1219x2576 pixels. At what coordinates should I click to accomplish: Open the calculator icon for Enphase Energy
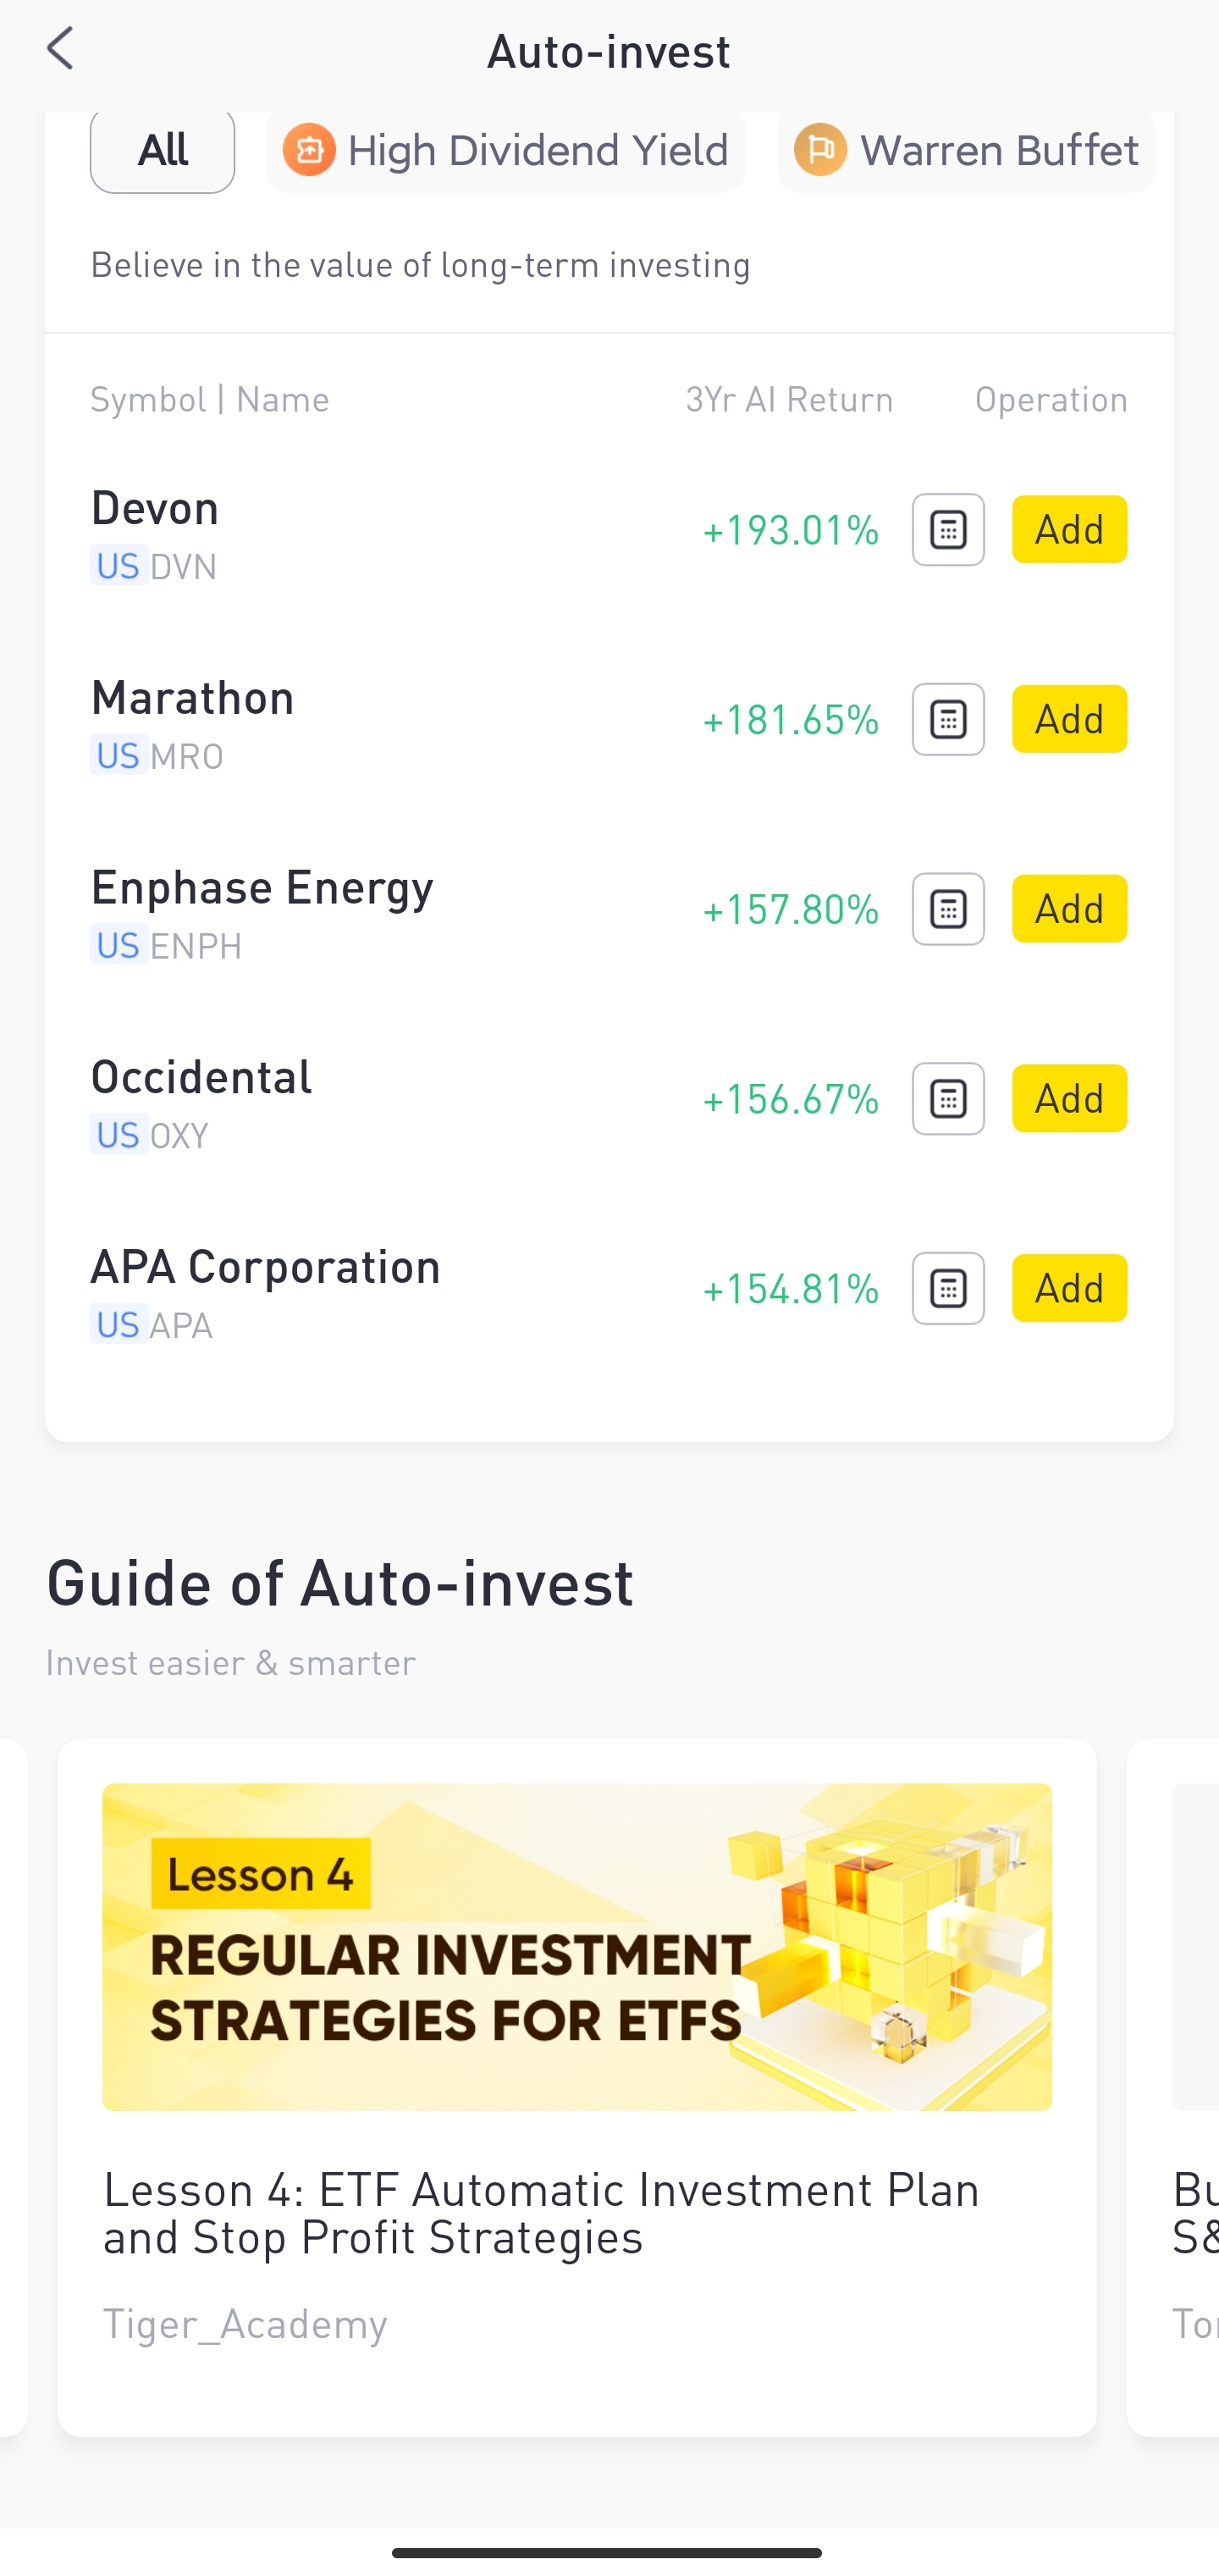tap(947, 909)
